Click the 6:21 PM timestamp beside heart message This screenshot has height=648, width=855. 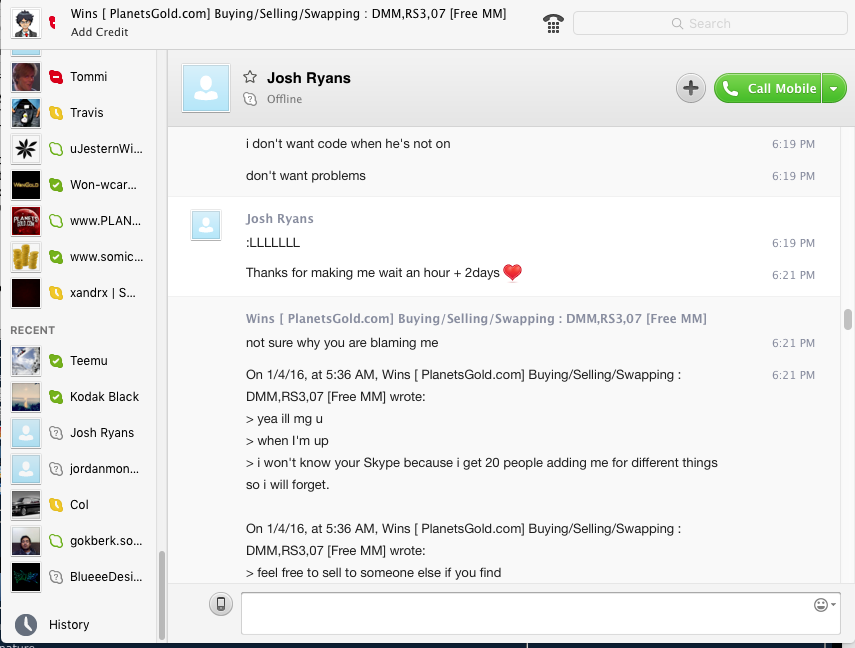[793, 275]
